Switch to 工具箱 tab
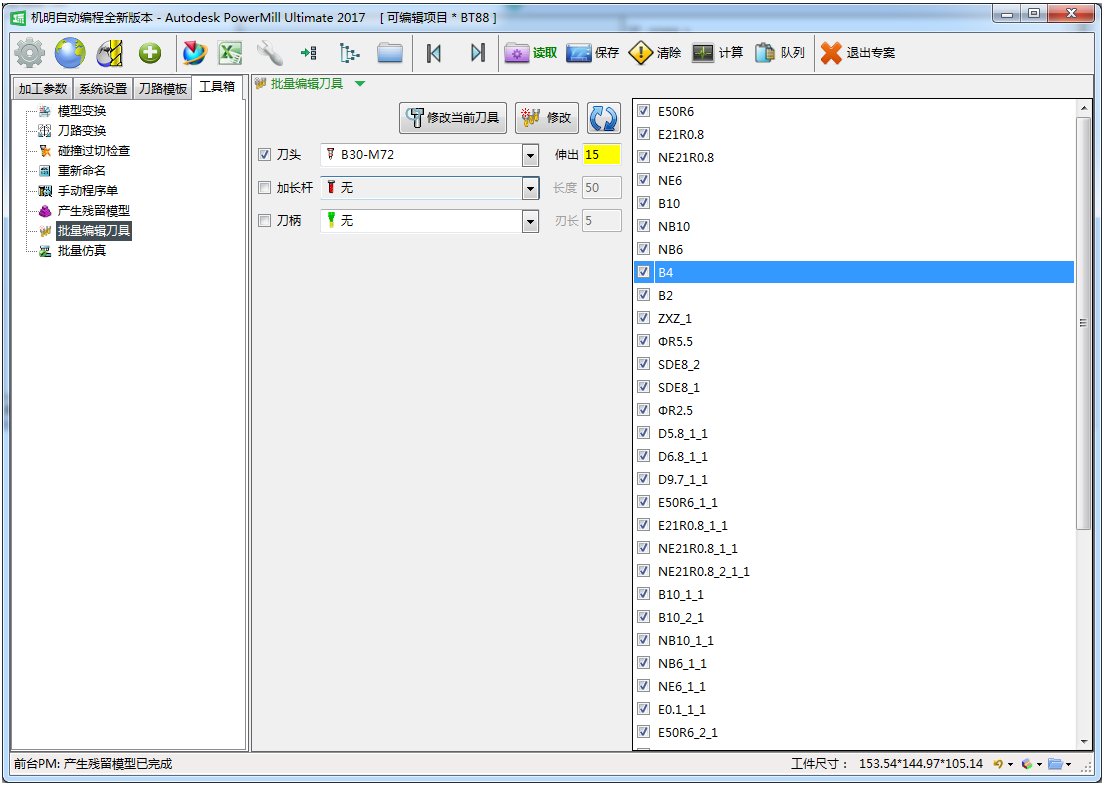 217,87
